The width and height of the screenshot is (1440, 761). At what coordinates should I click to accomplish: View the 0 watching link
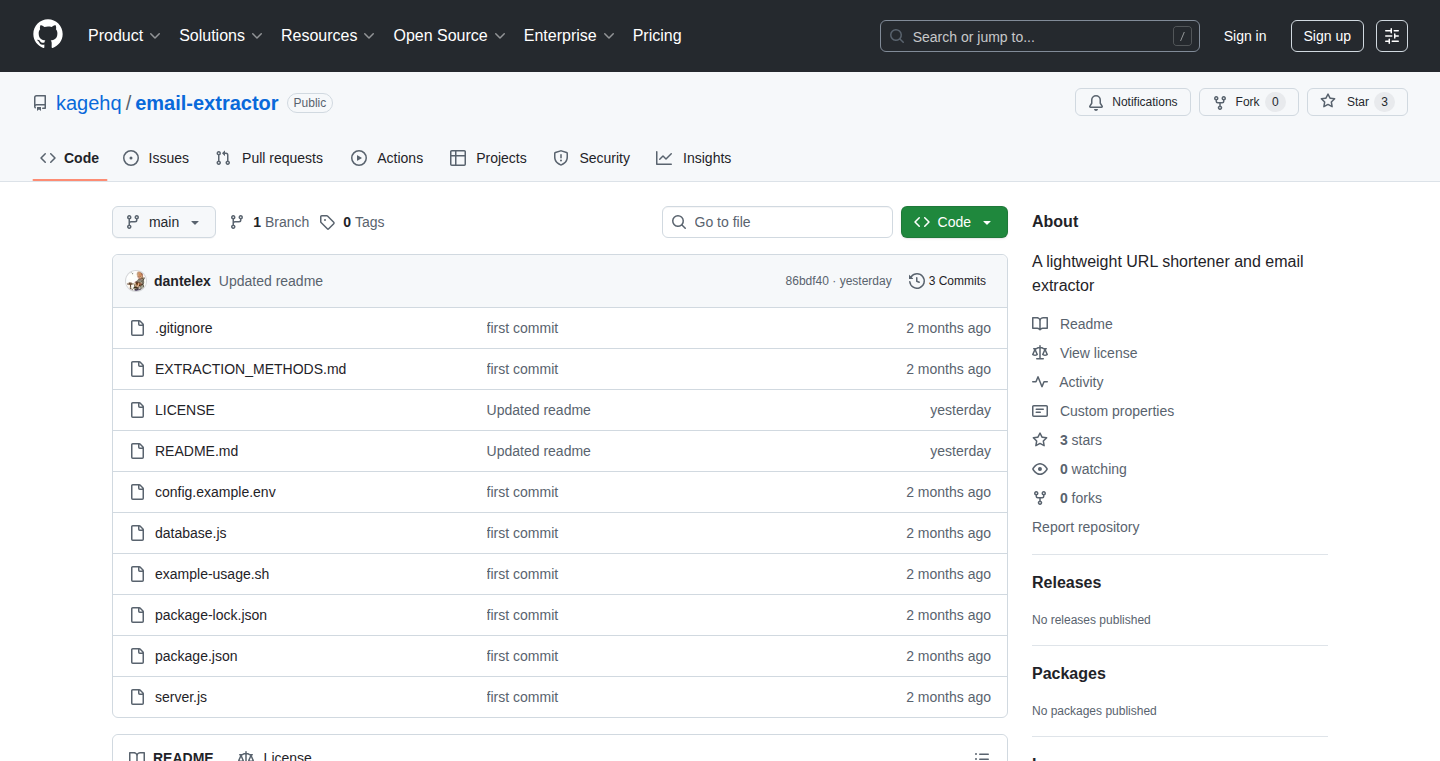click(1079, 469)
